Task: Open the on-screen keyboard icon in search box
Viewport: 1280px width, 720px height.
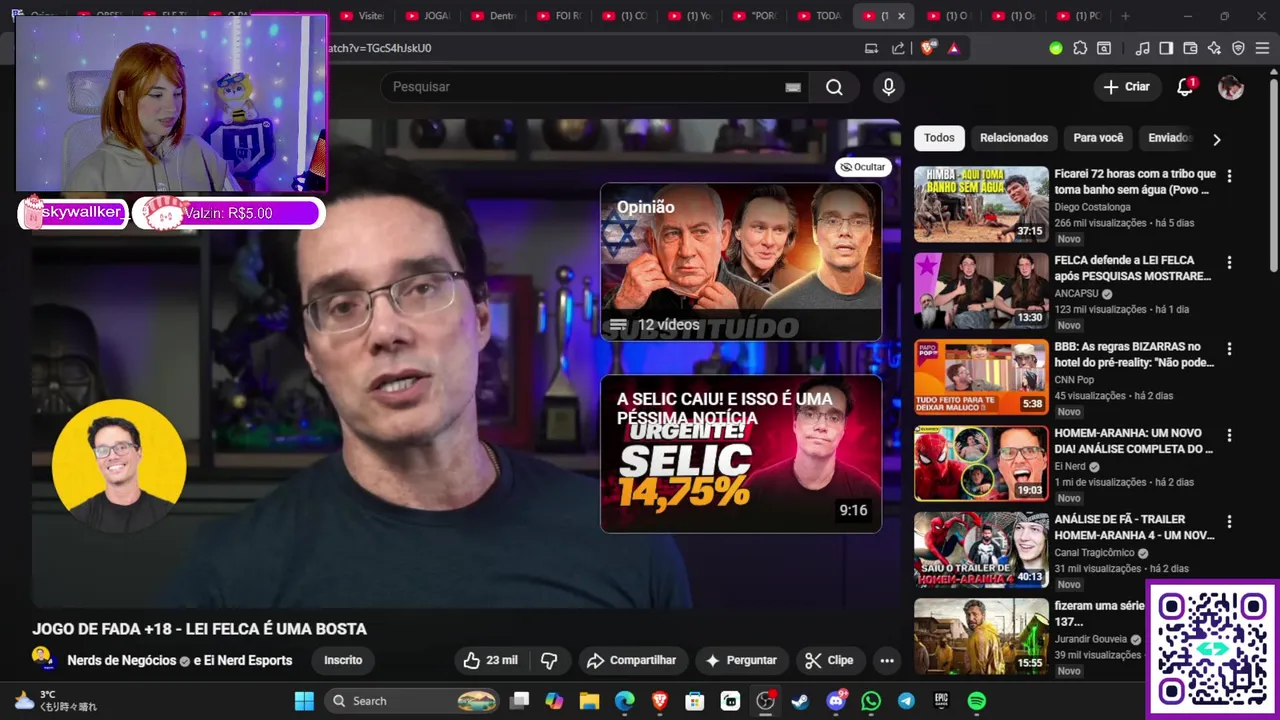Action: (x=793, y=87)
